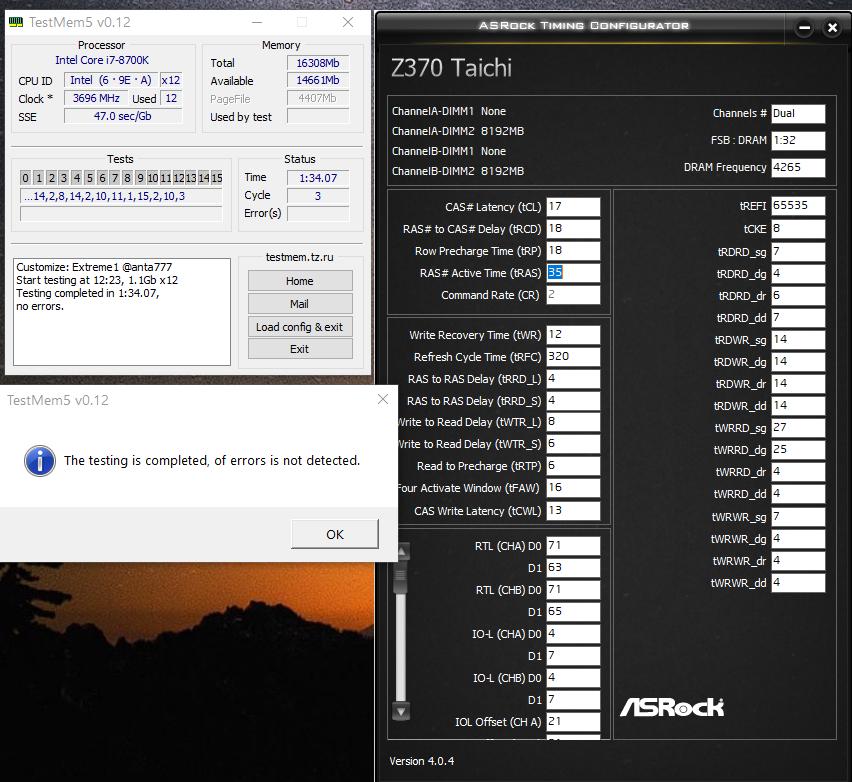Click the IOL Offset (CH A) field
Screen dimensions: 852x782
(x=573, y=722)
